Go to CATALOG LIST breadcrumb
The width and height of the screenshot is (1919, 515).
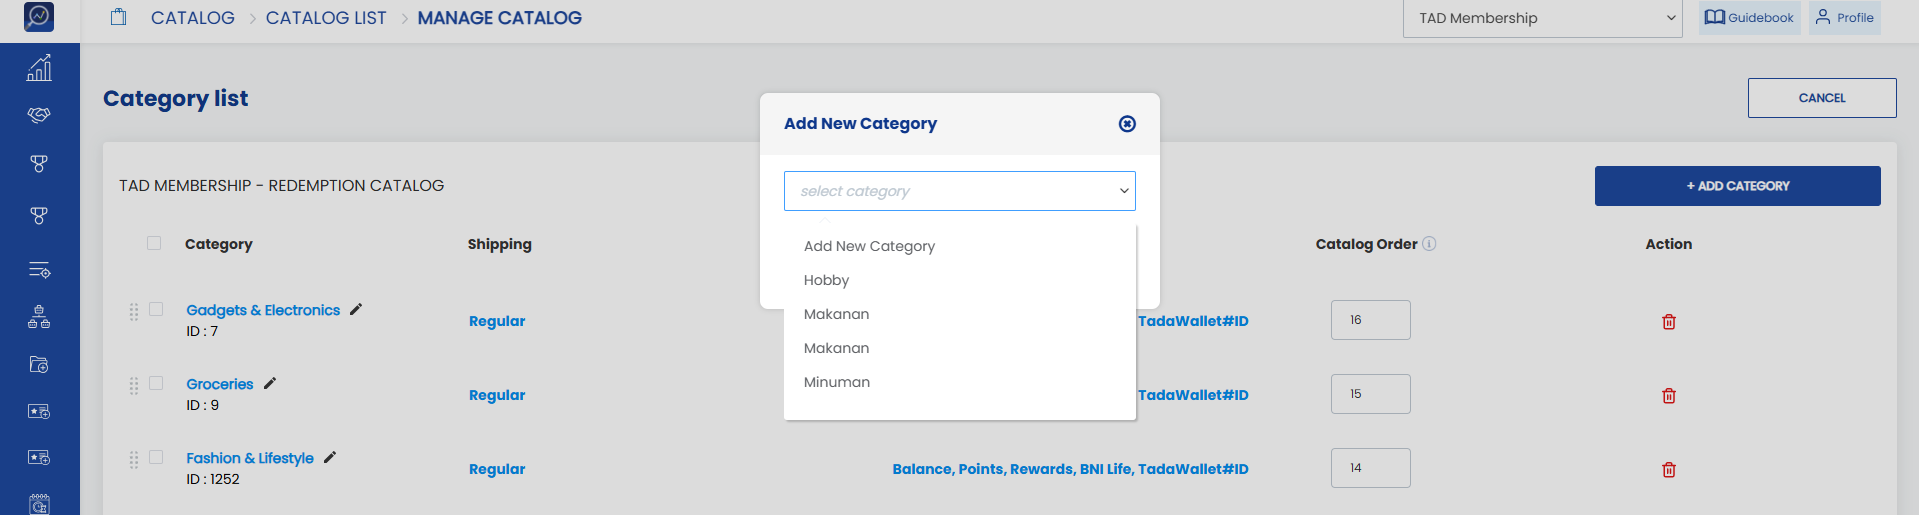[x=326, y=18]
